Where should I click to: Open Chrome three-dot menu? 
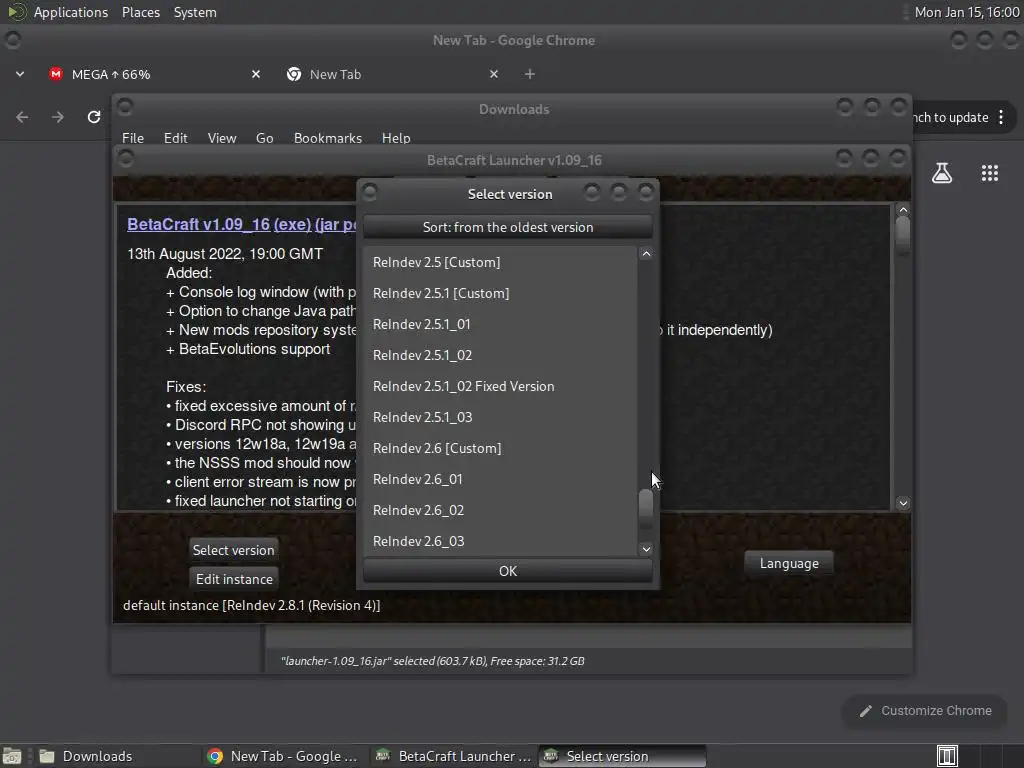pos(1001,118)
